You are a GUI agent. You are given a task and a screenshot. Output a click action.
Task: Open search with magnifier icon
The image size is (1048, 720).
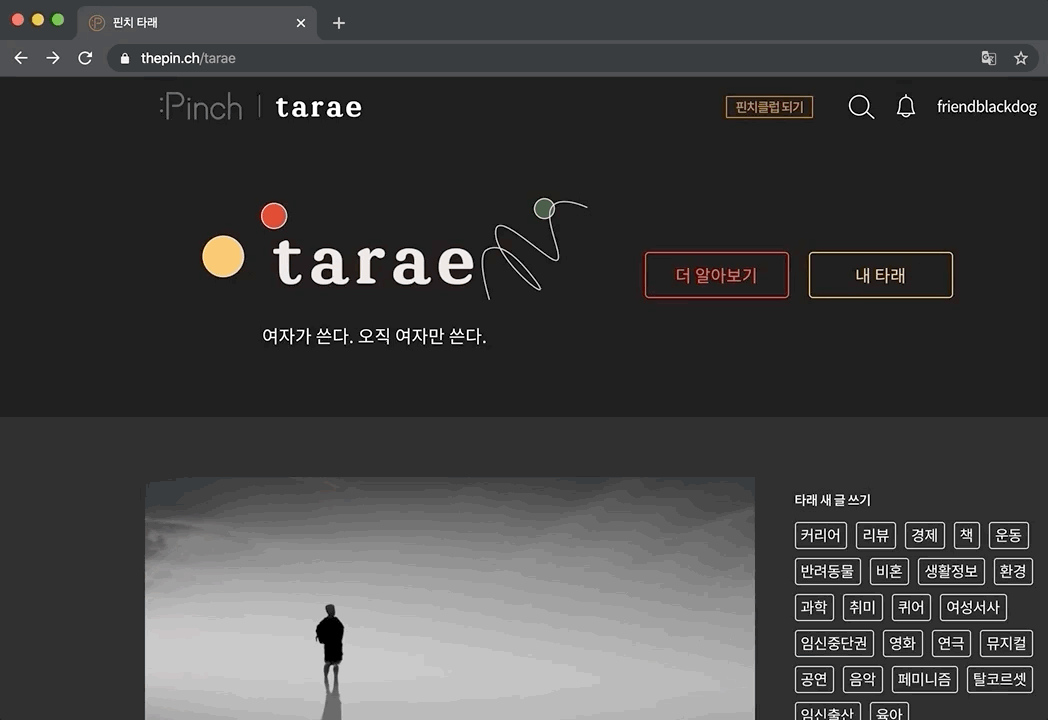[x=861, y=106]
